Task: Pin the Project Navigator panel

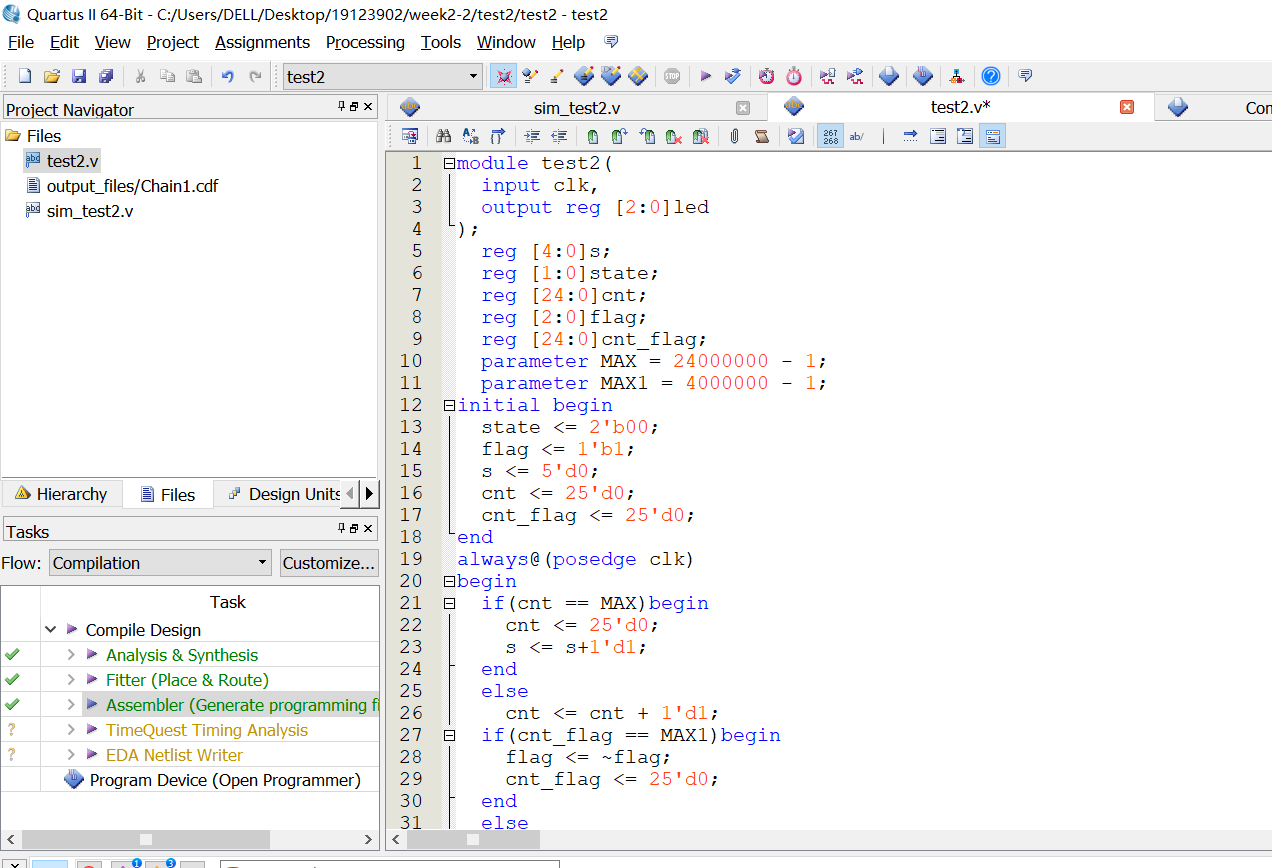Action: 341,106
